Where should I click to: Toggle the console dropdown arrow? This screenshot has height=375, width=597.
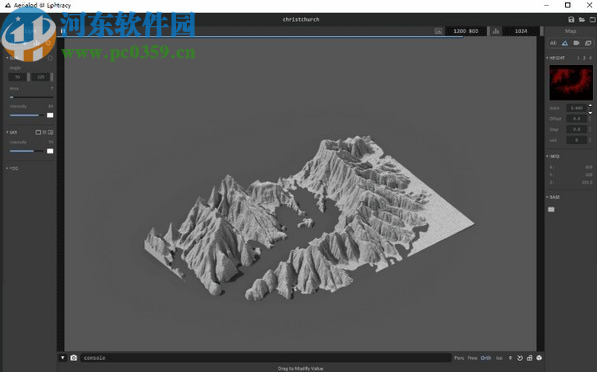63,358
